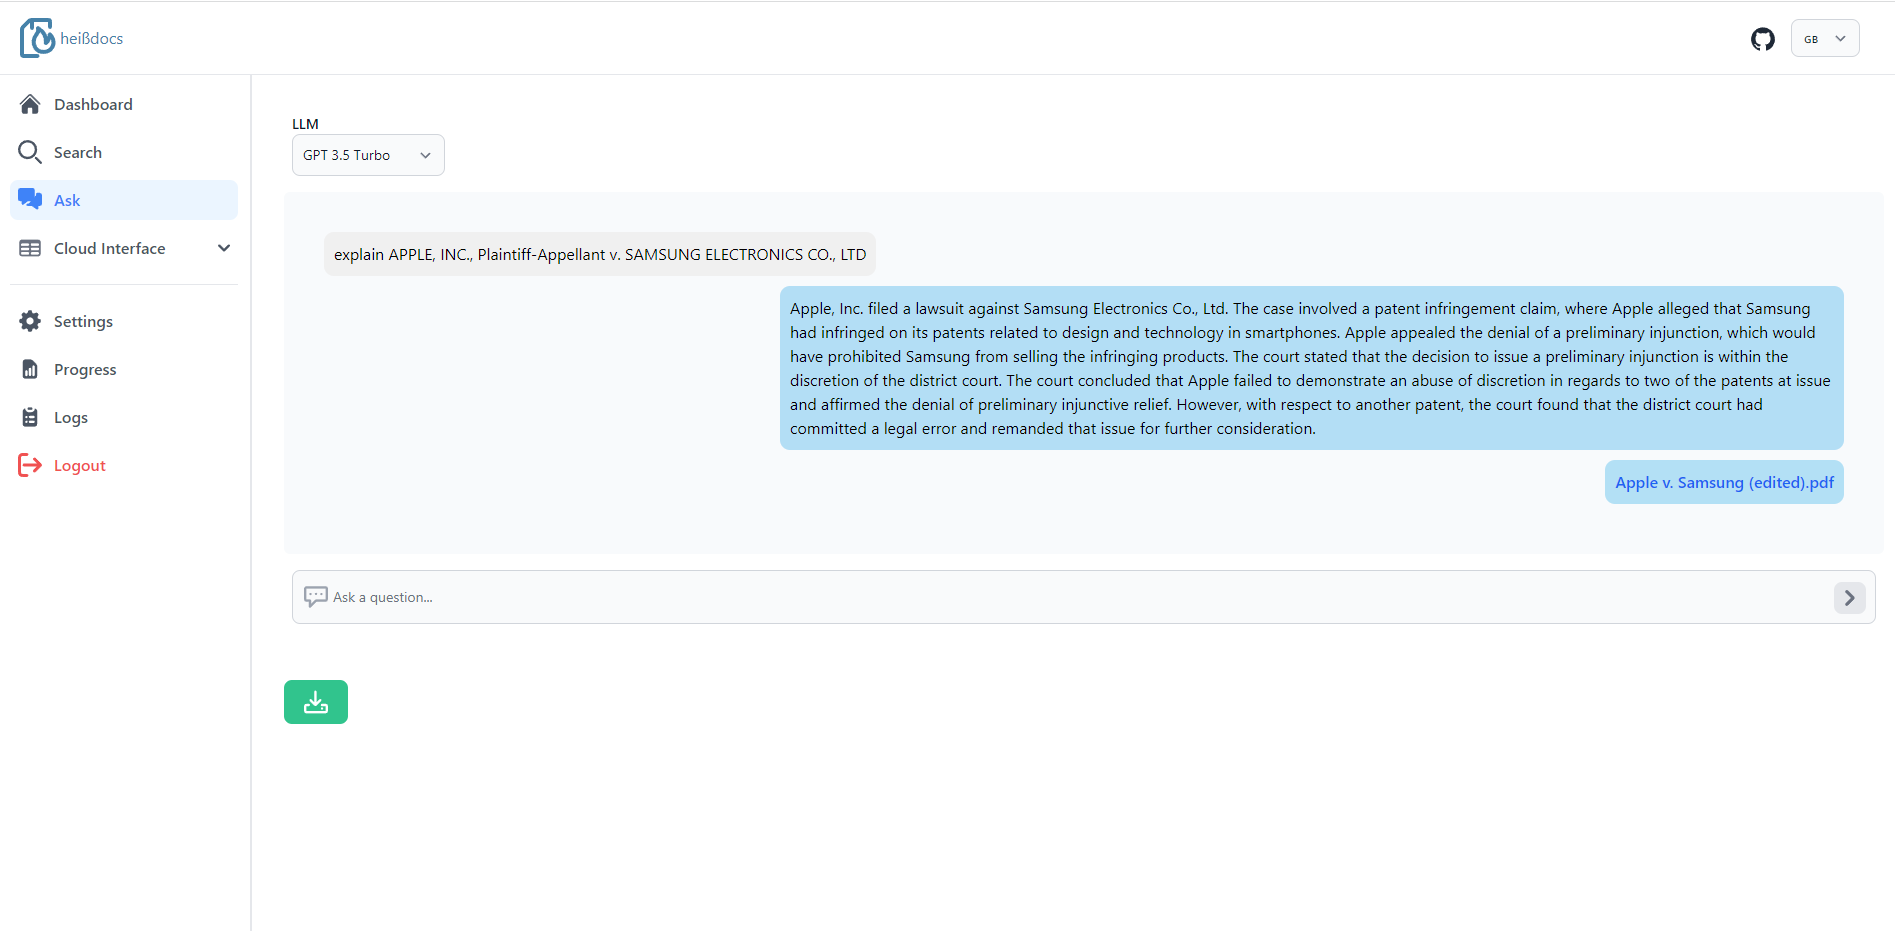Click the Search magnifier icon
This screenshot has height=931, width=1895.
click(30, 152)
